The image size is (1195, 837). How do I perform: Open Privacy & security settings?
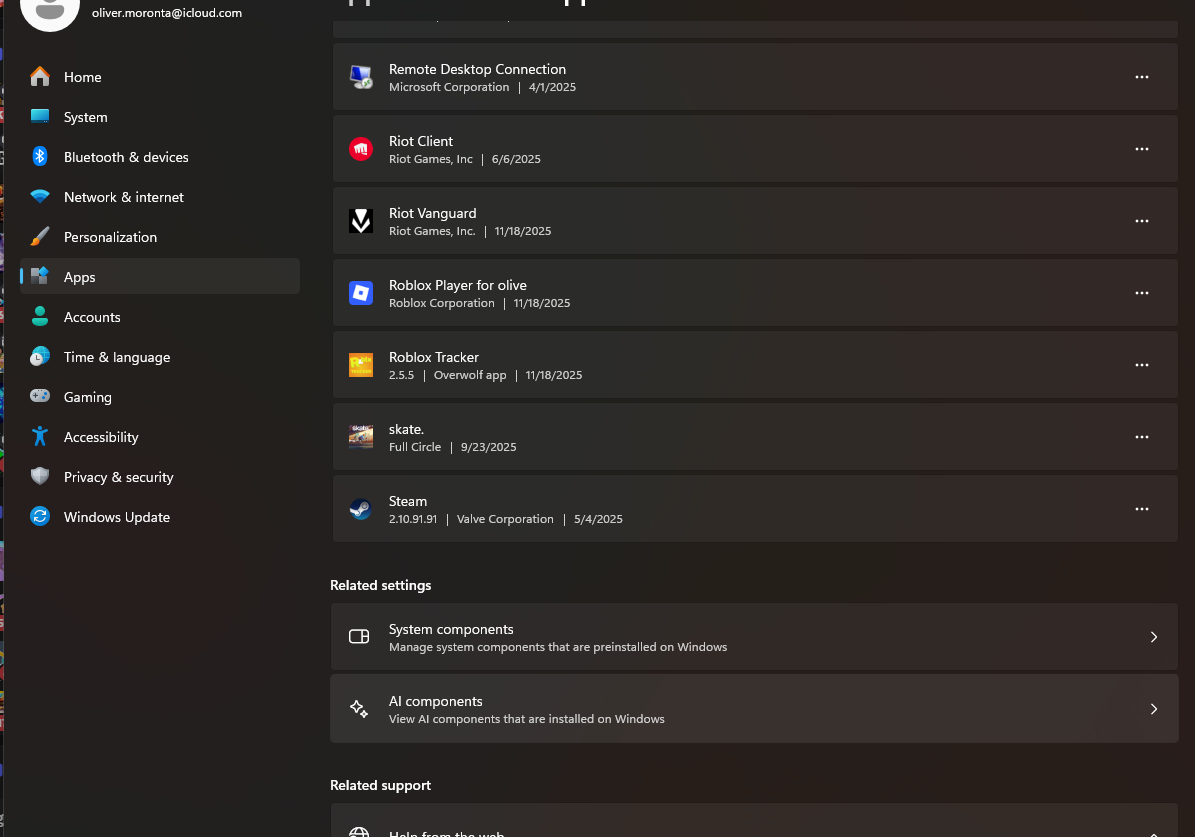(159, 477)
